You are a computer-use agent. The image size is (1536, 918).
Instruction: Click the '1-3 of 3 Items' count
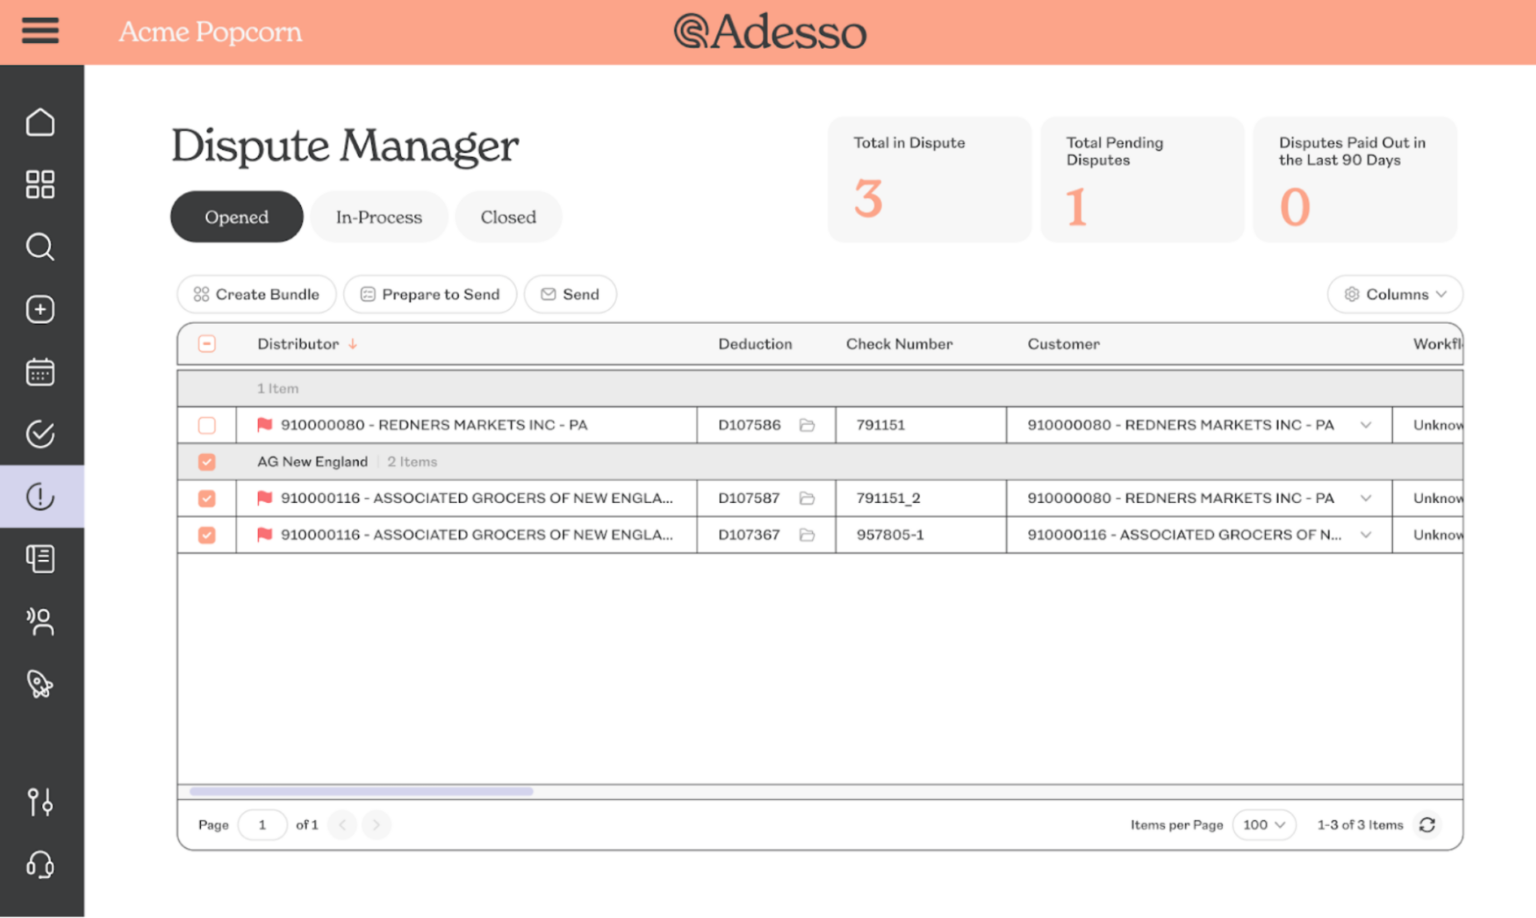click(1360, 825)
